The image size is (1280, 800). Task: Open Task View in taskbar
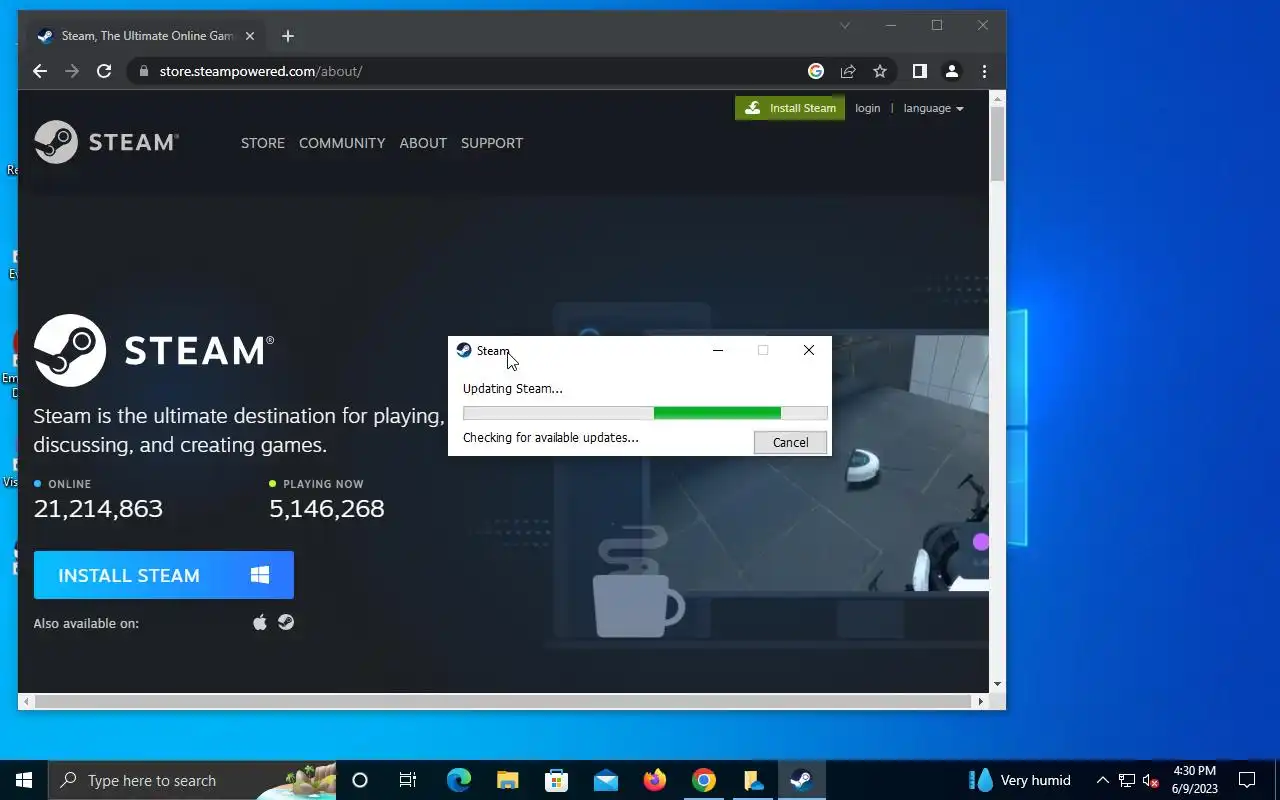click(408, 780)
